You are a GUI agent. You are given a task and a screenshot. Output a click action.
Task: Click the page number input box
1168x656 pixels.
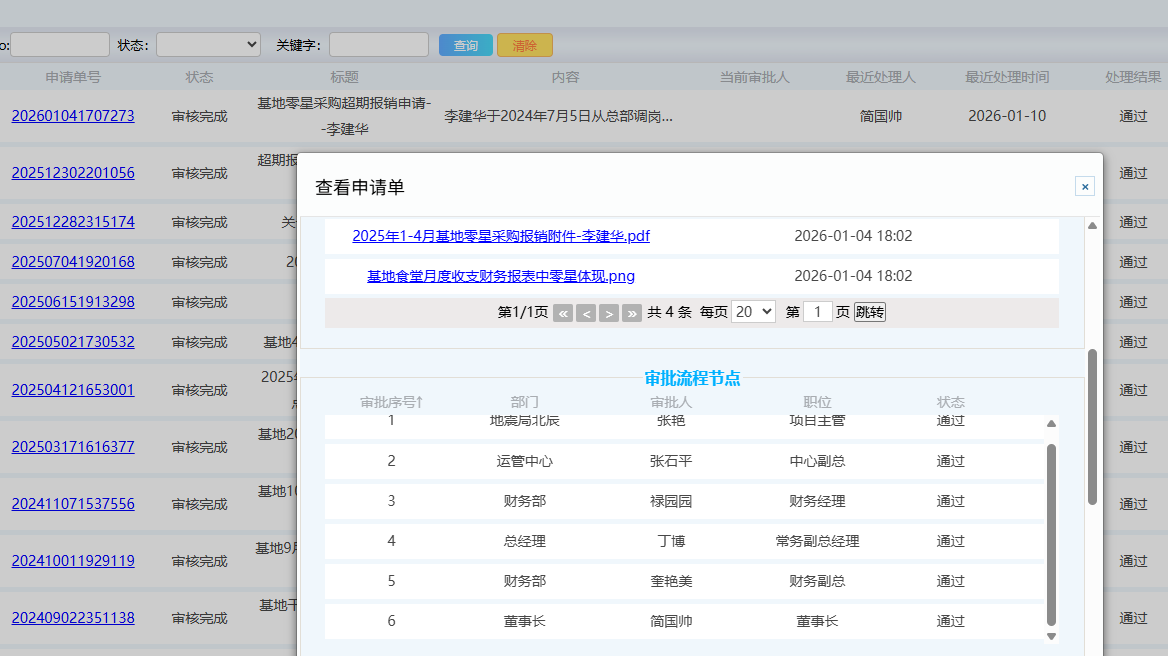pyautogui.click(x=818, y=312)
